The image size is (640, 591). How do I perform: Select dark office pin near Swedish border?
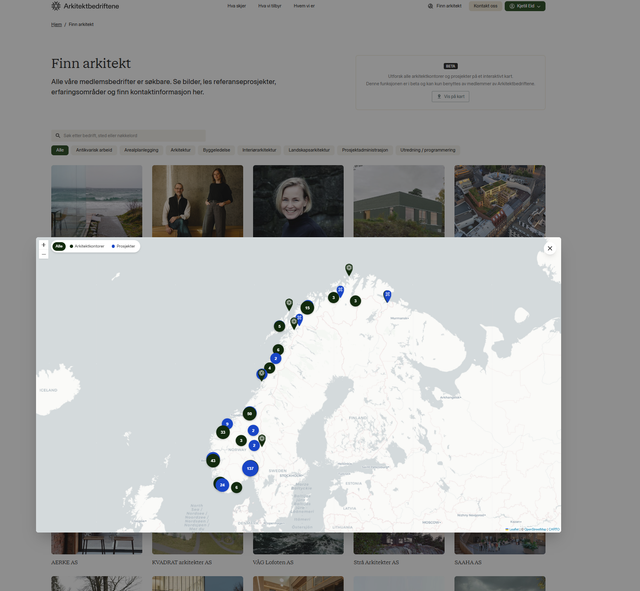pyautogui.click(x=262, y=440)
